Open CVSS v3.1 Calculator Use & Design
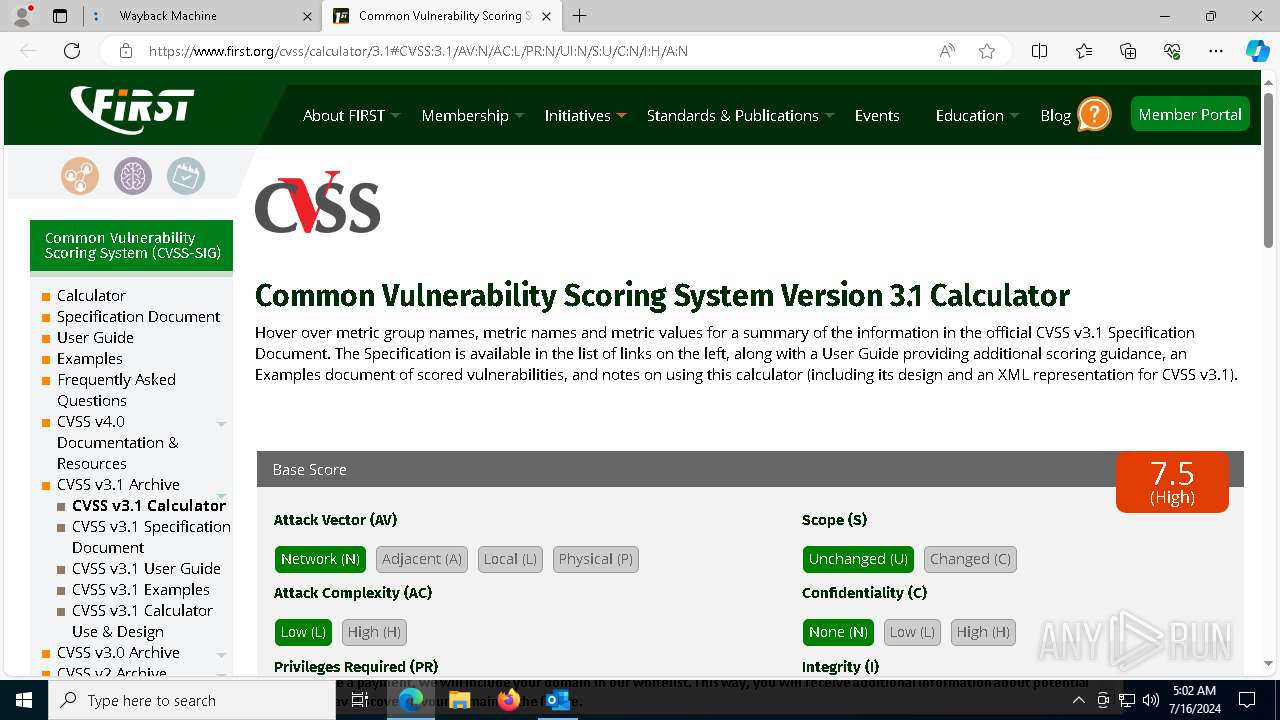Image resolution: width=1280 pixels, height=720 pixels. coord(142,621)
